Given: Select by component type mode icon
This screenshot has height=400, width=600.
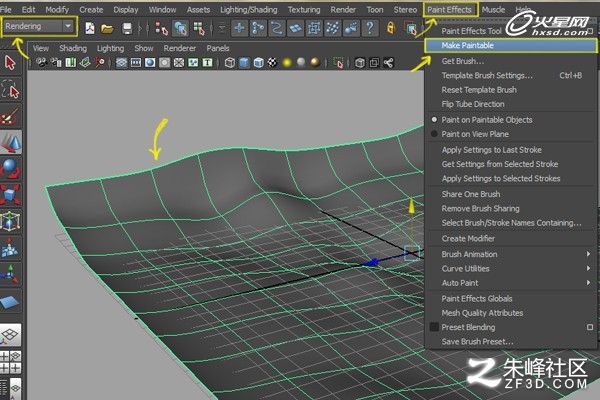Looking at the screenshot, I should coord(199,28).
